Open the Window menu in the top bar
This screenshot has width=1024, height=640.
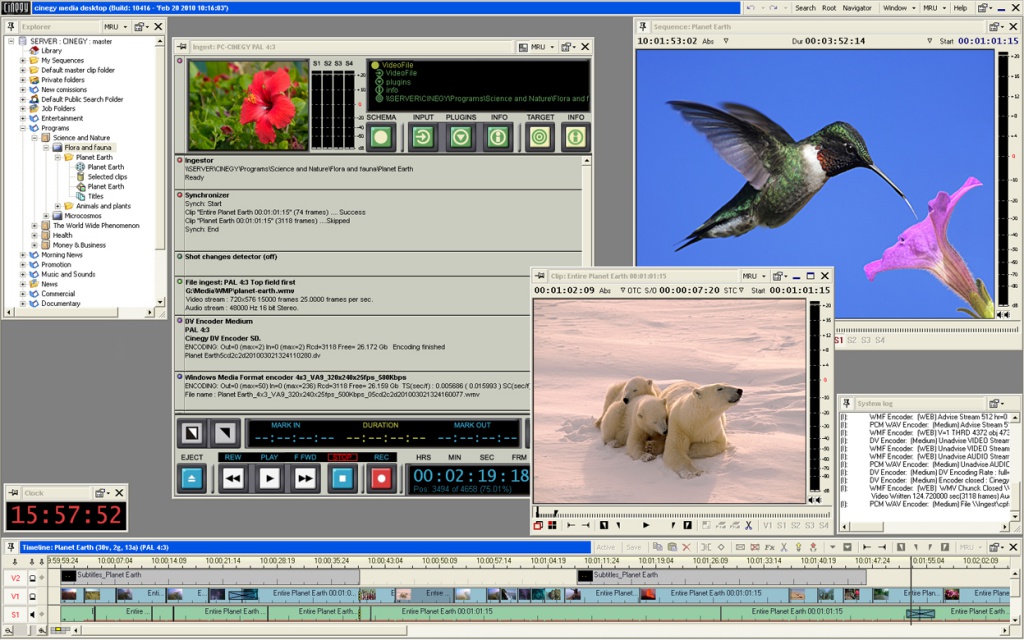tap(899, 8)
